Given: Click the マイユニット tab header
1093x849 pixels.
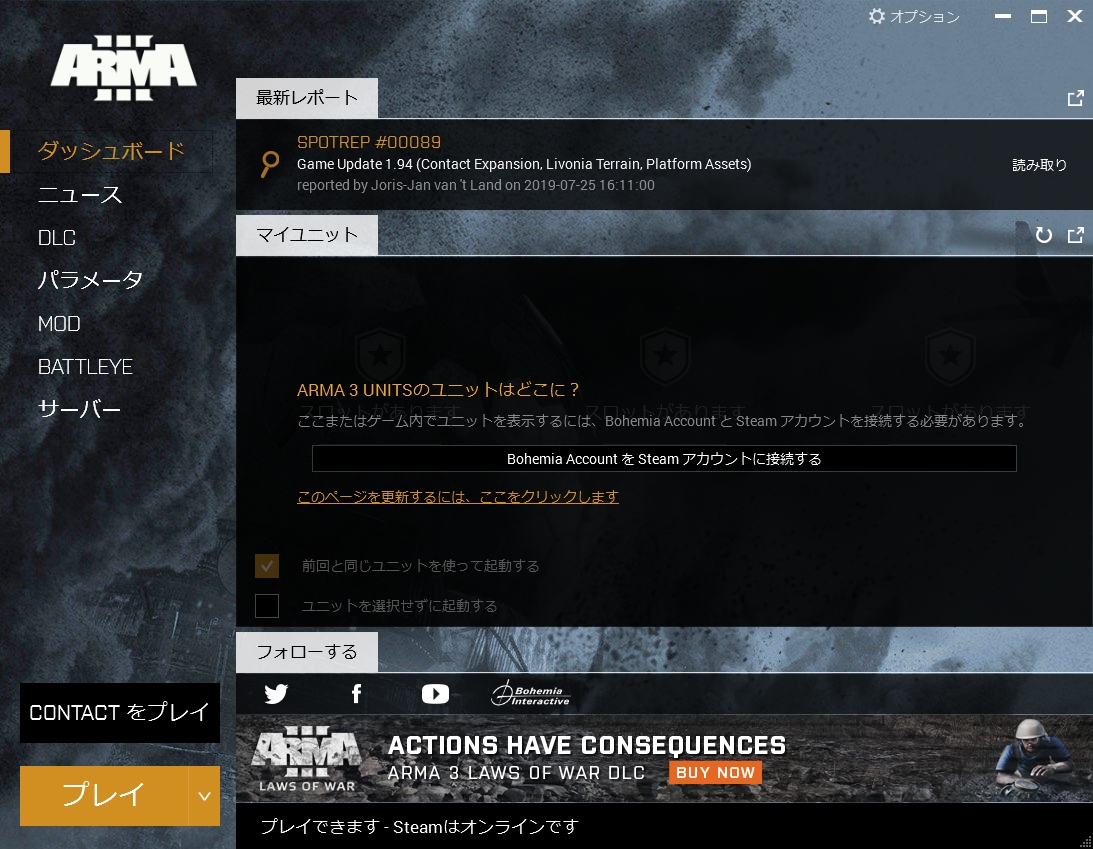Looking at the screenshot, I should point(307,235).
